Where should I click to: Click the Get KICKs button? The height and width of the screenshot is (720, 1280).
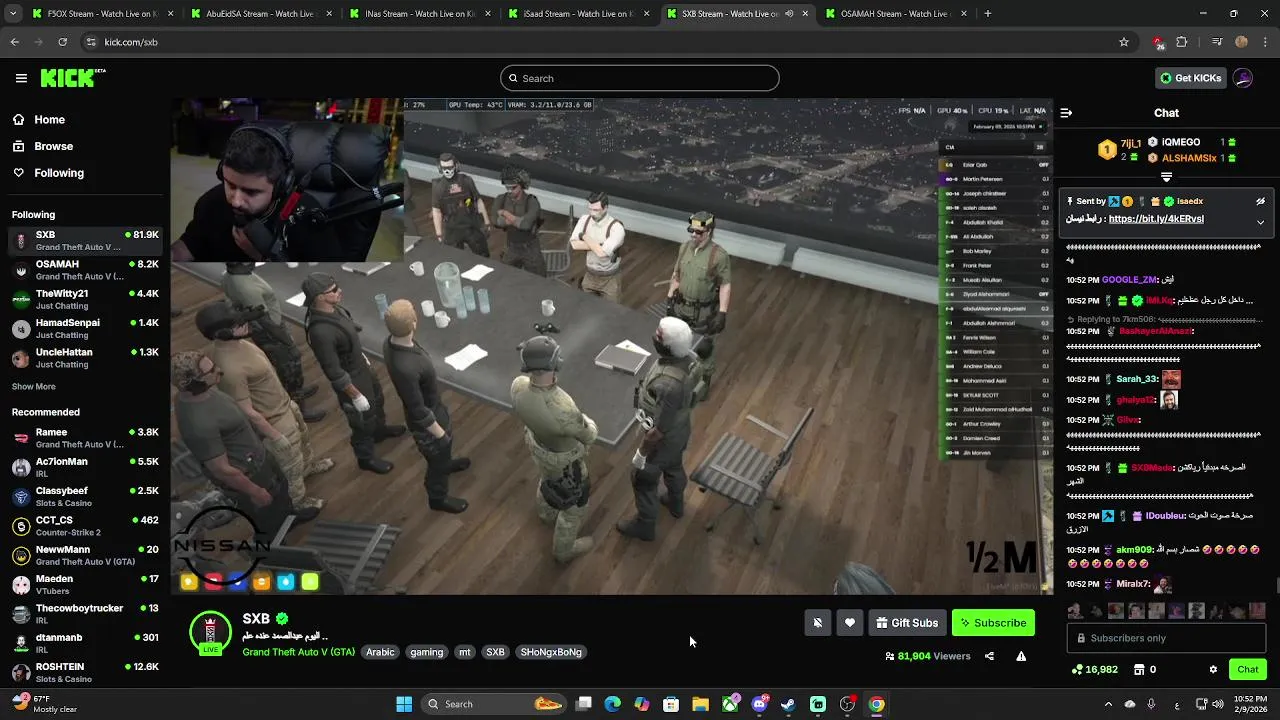pyautogui.click(x=1190, y=78)
